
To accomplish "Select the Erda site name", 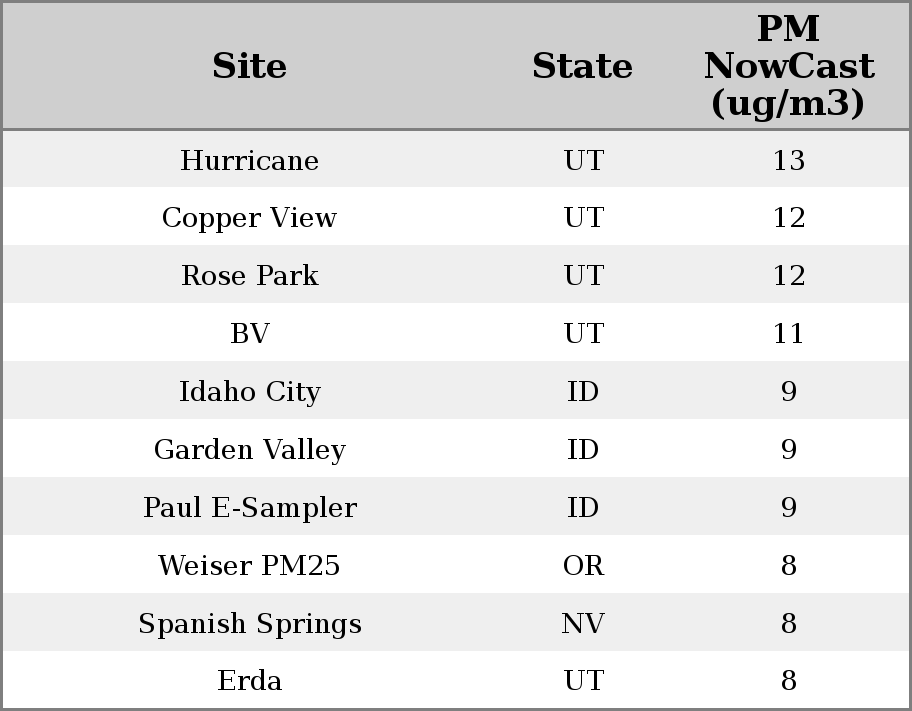I will pos(249,681).
